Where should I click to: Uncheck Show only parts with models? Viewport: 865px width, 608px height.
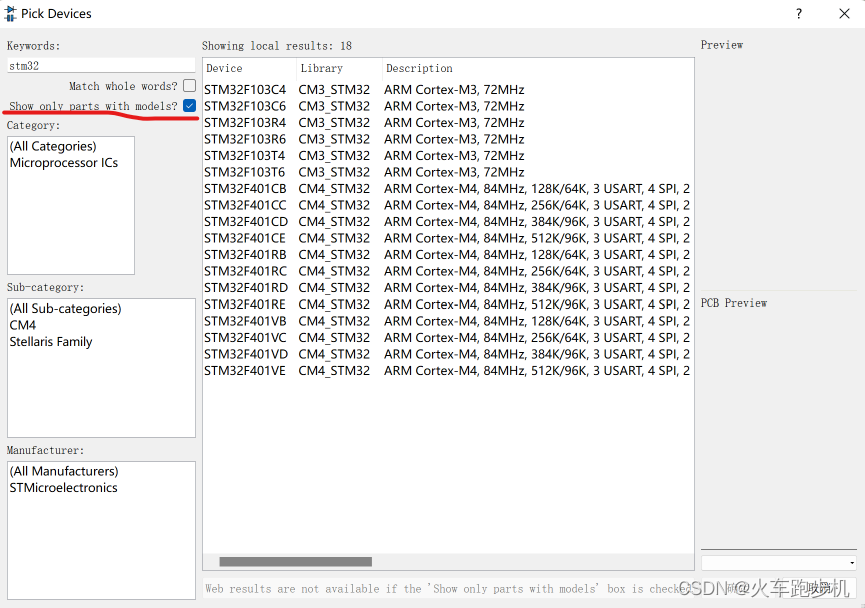tap(189, 105)
